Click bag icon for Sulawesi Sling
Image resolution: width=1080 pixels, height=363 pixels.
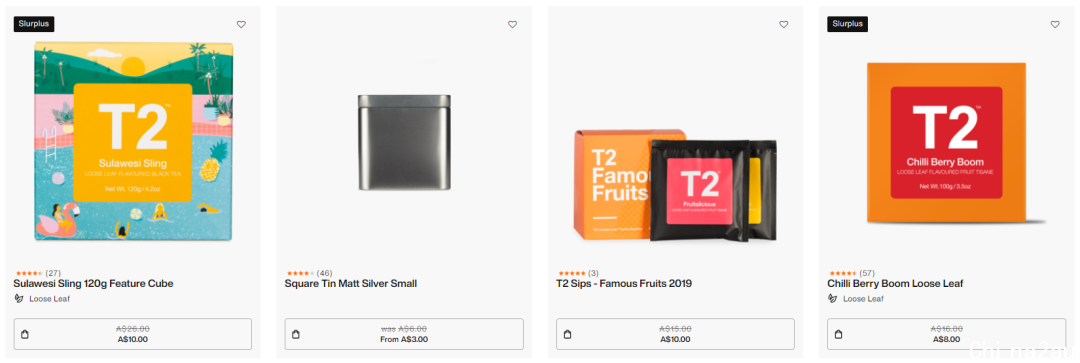pos(25,334)
